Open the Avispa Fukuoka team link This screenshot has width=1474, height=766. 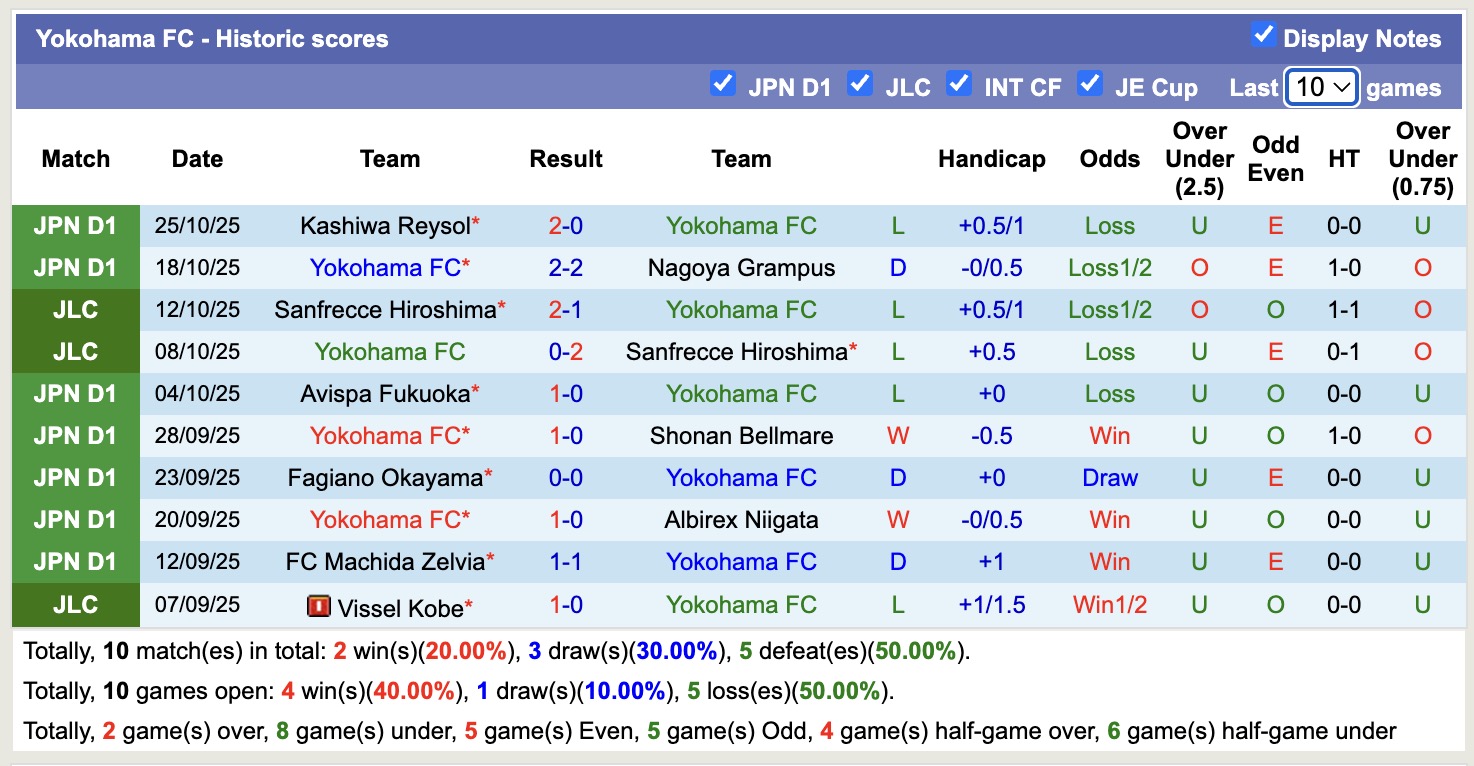[383, 393]
